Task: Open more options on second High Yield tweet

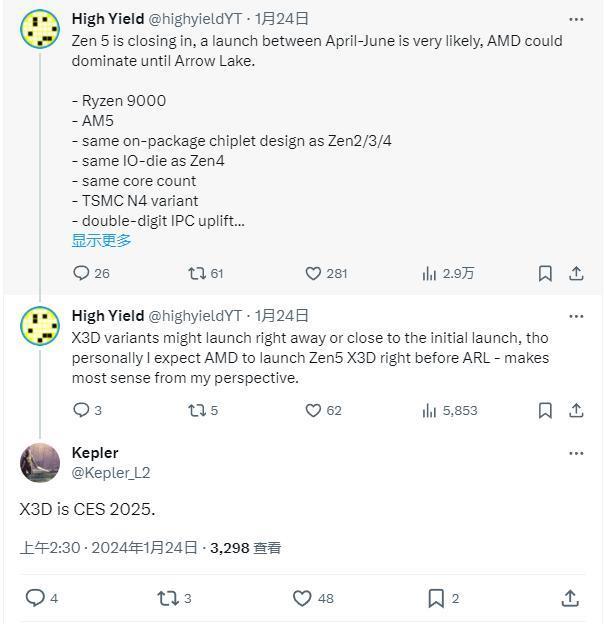Action: point(576,316)
